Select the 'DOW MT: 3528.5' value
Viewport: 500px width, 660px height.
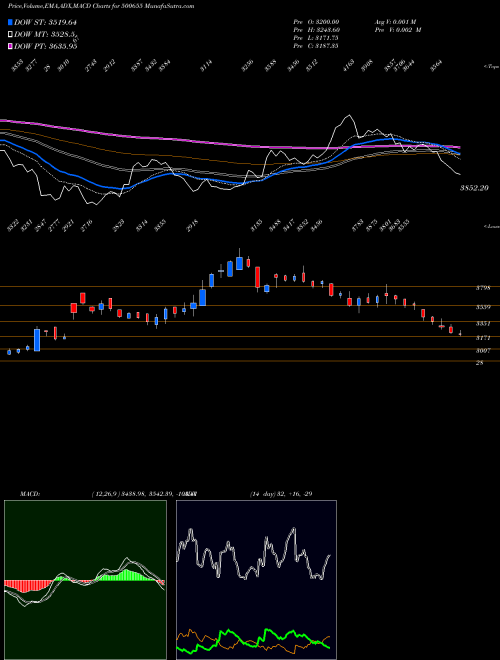pos(45,35)
